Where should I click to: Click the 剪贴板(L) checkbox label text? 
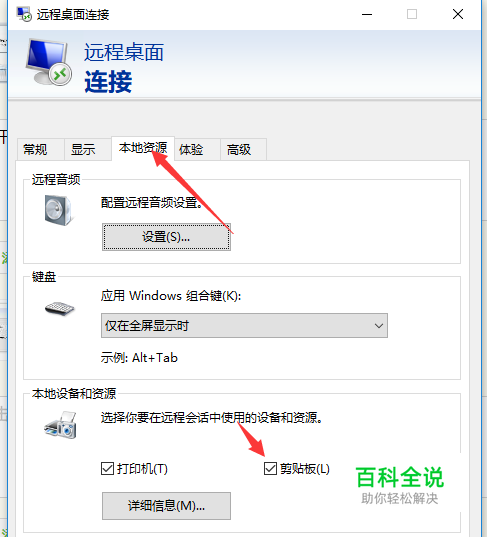tap(305, 469)
